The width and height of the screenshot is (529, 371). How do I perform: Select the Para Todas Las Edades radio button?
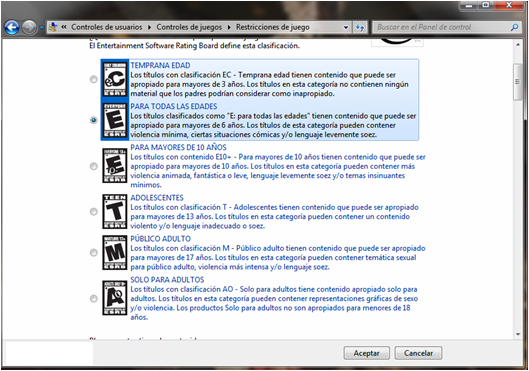(93, 120)
